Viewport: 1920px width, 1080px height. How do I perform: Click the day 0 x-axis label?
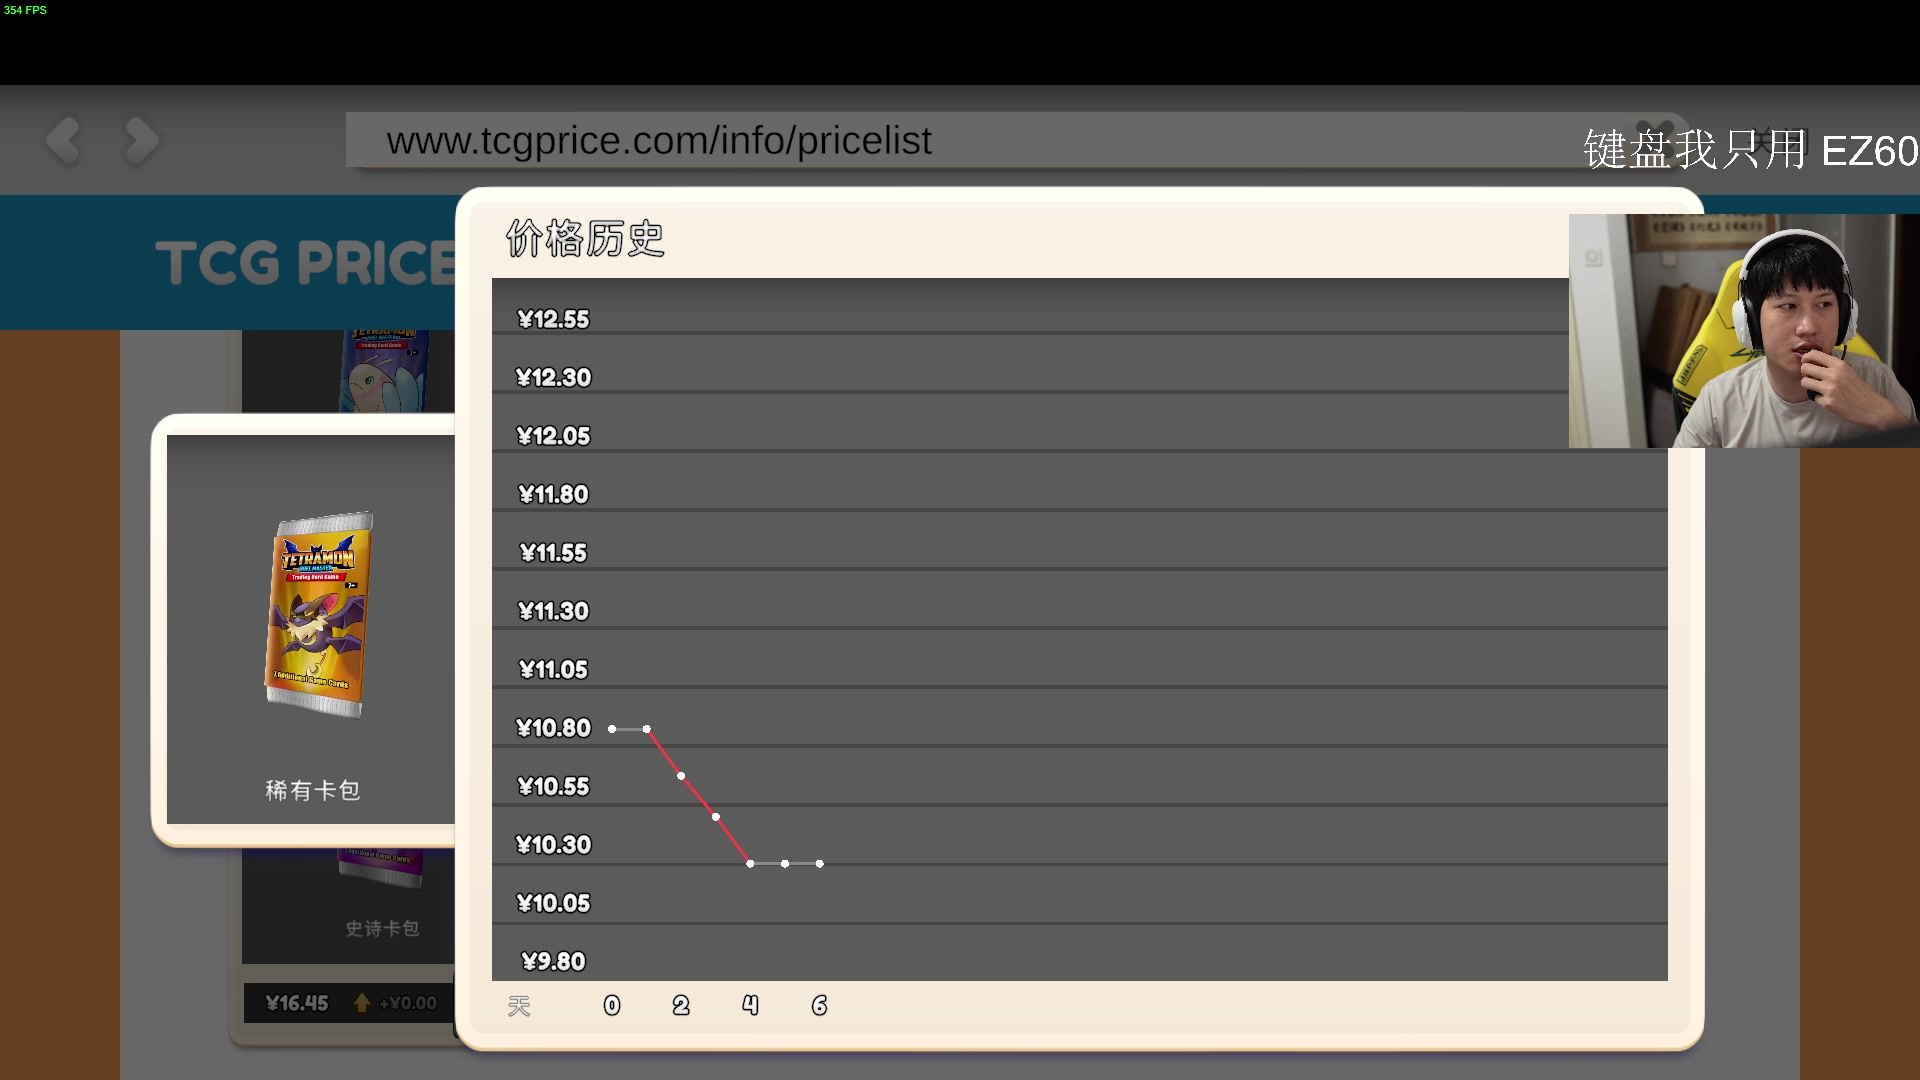coord(612,1005)
